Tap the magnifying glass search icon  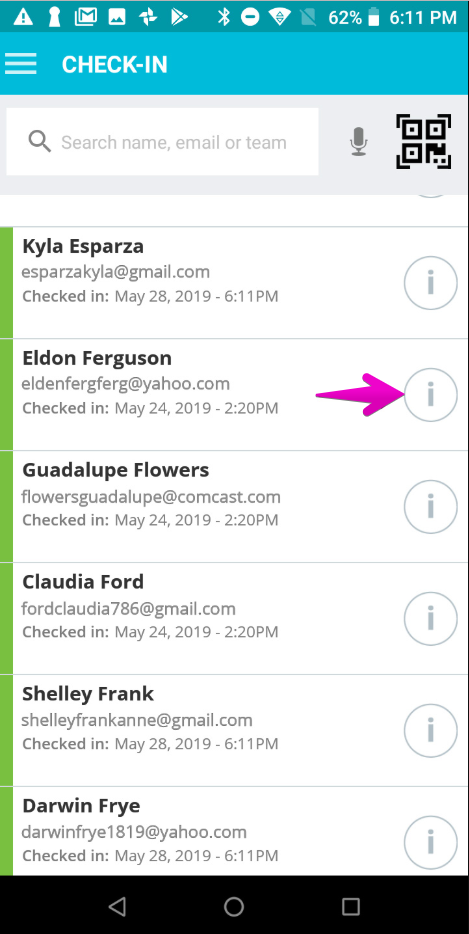click(39, 142)
